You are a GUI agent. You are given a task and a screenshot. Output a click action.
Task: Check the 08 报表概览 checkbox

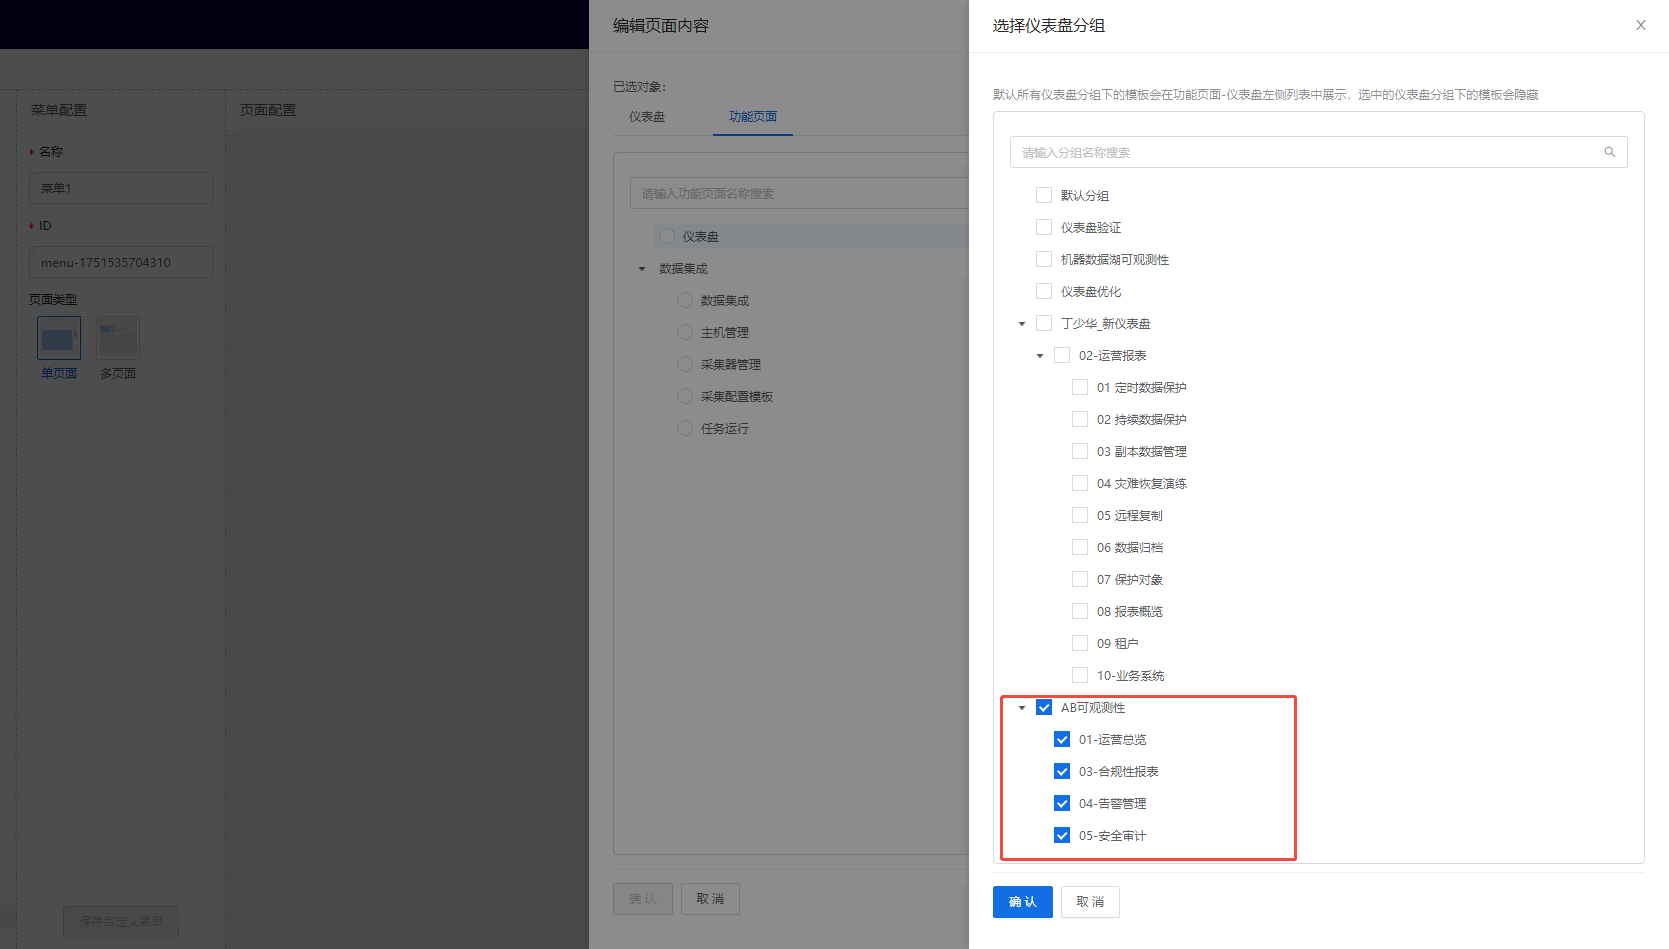click(1080, 611)
